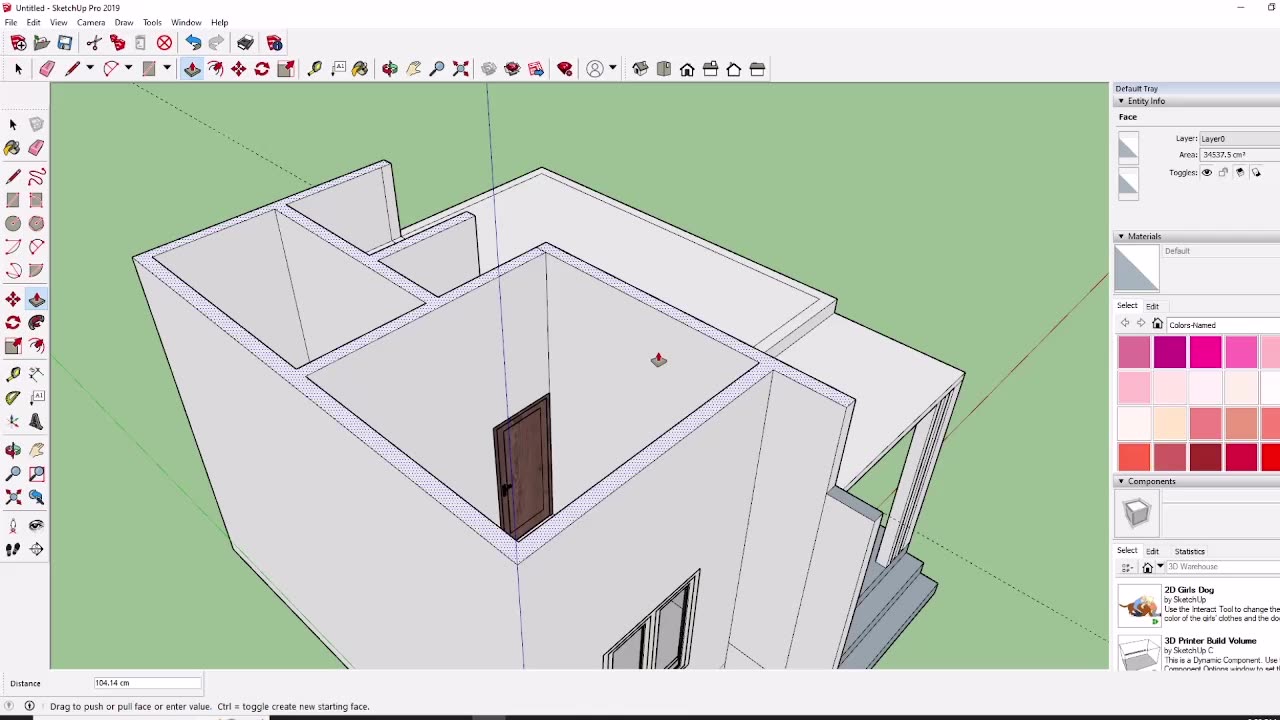
Task: Open the Edit menu
Action: point(33,22)
